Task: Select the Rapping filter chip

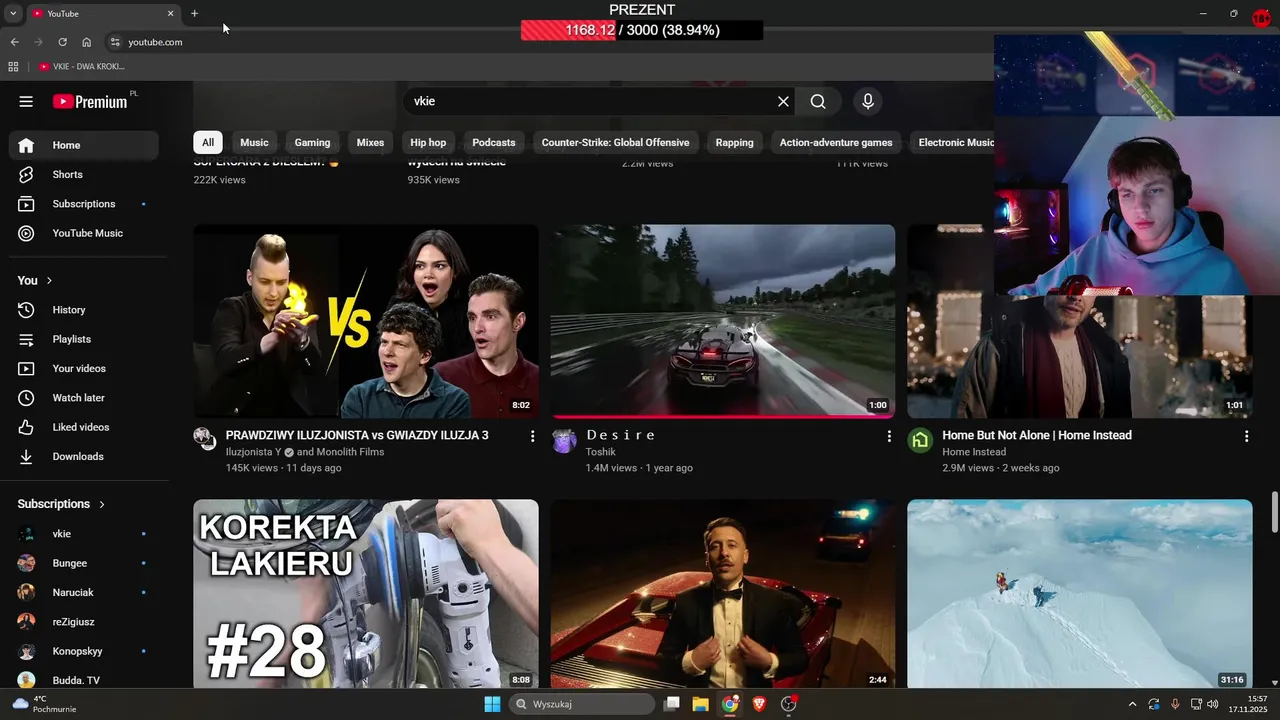Action: [x=734, y=142]
